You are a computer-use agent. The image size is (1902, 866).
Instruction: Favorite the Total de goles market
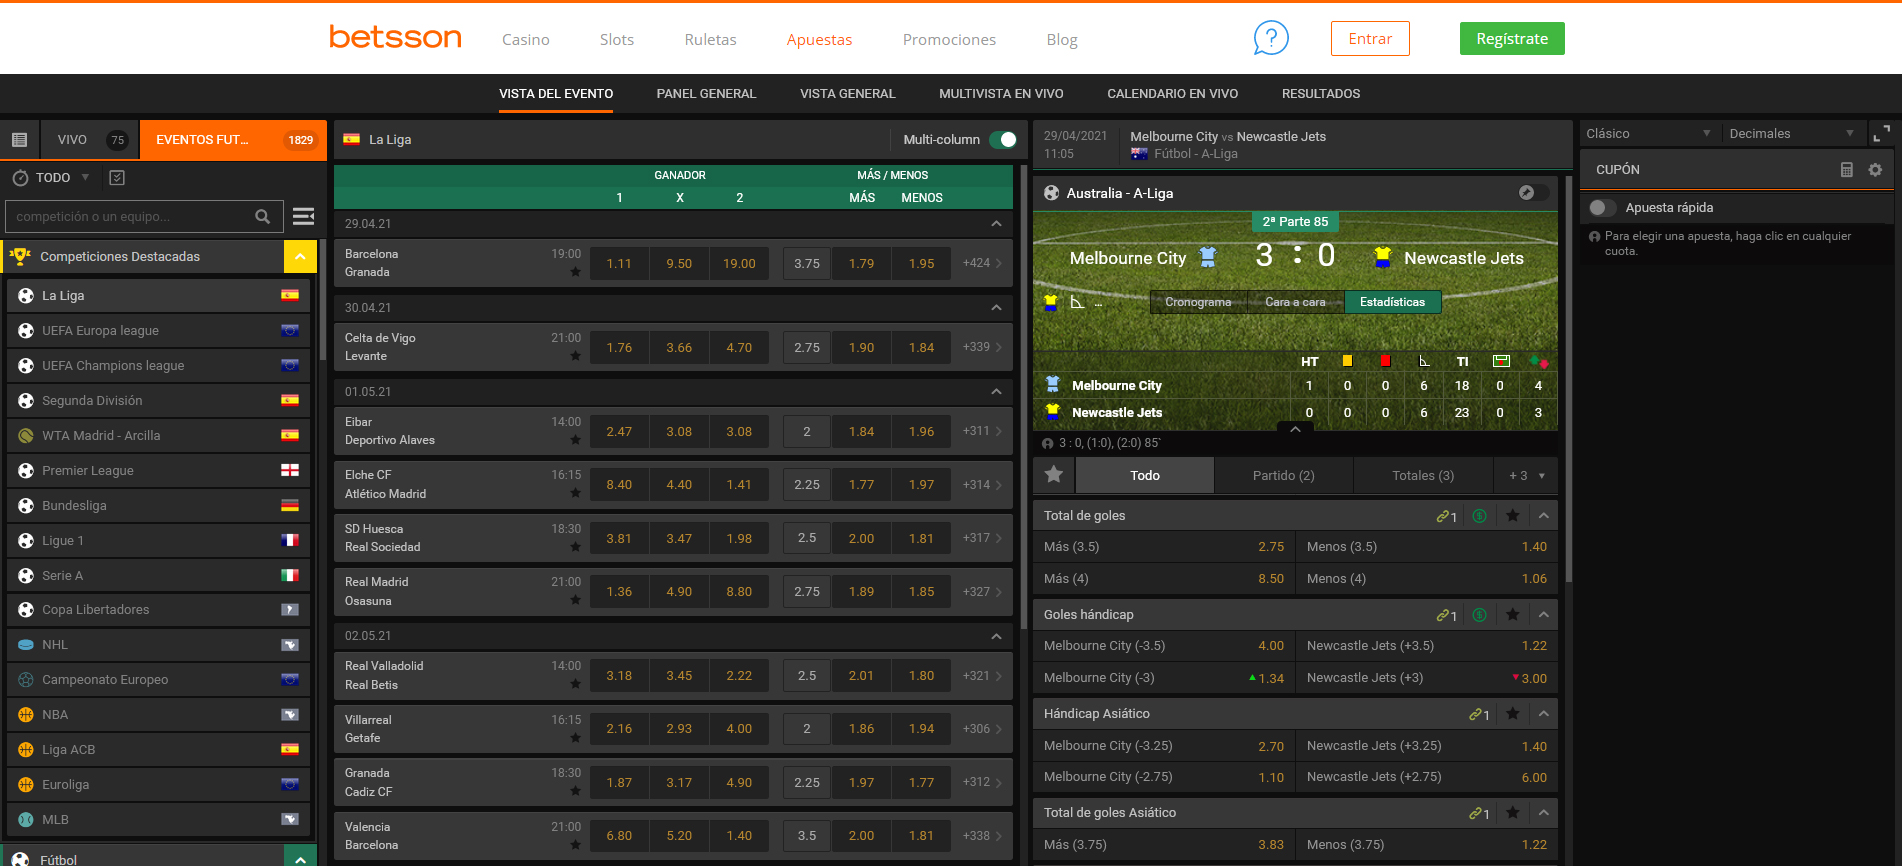coord(1512,516)
